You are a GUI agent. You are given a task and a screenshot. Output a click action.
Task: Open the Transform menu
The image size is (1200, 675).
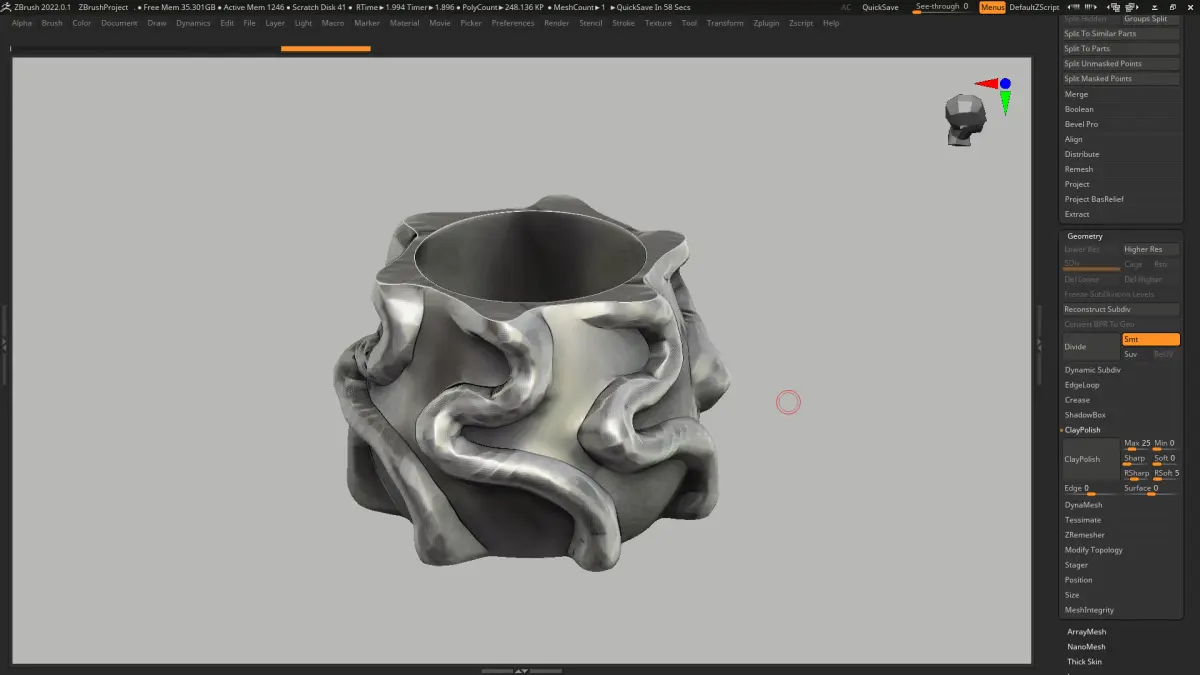pos(725,23)
